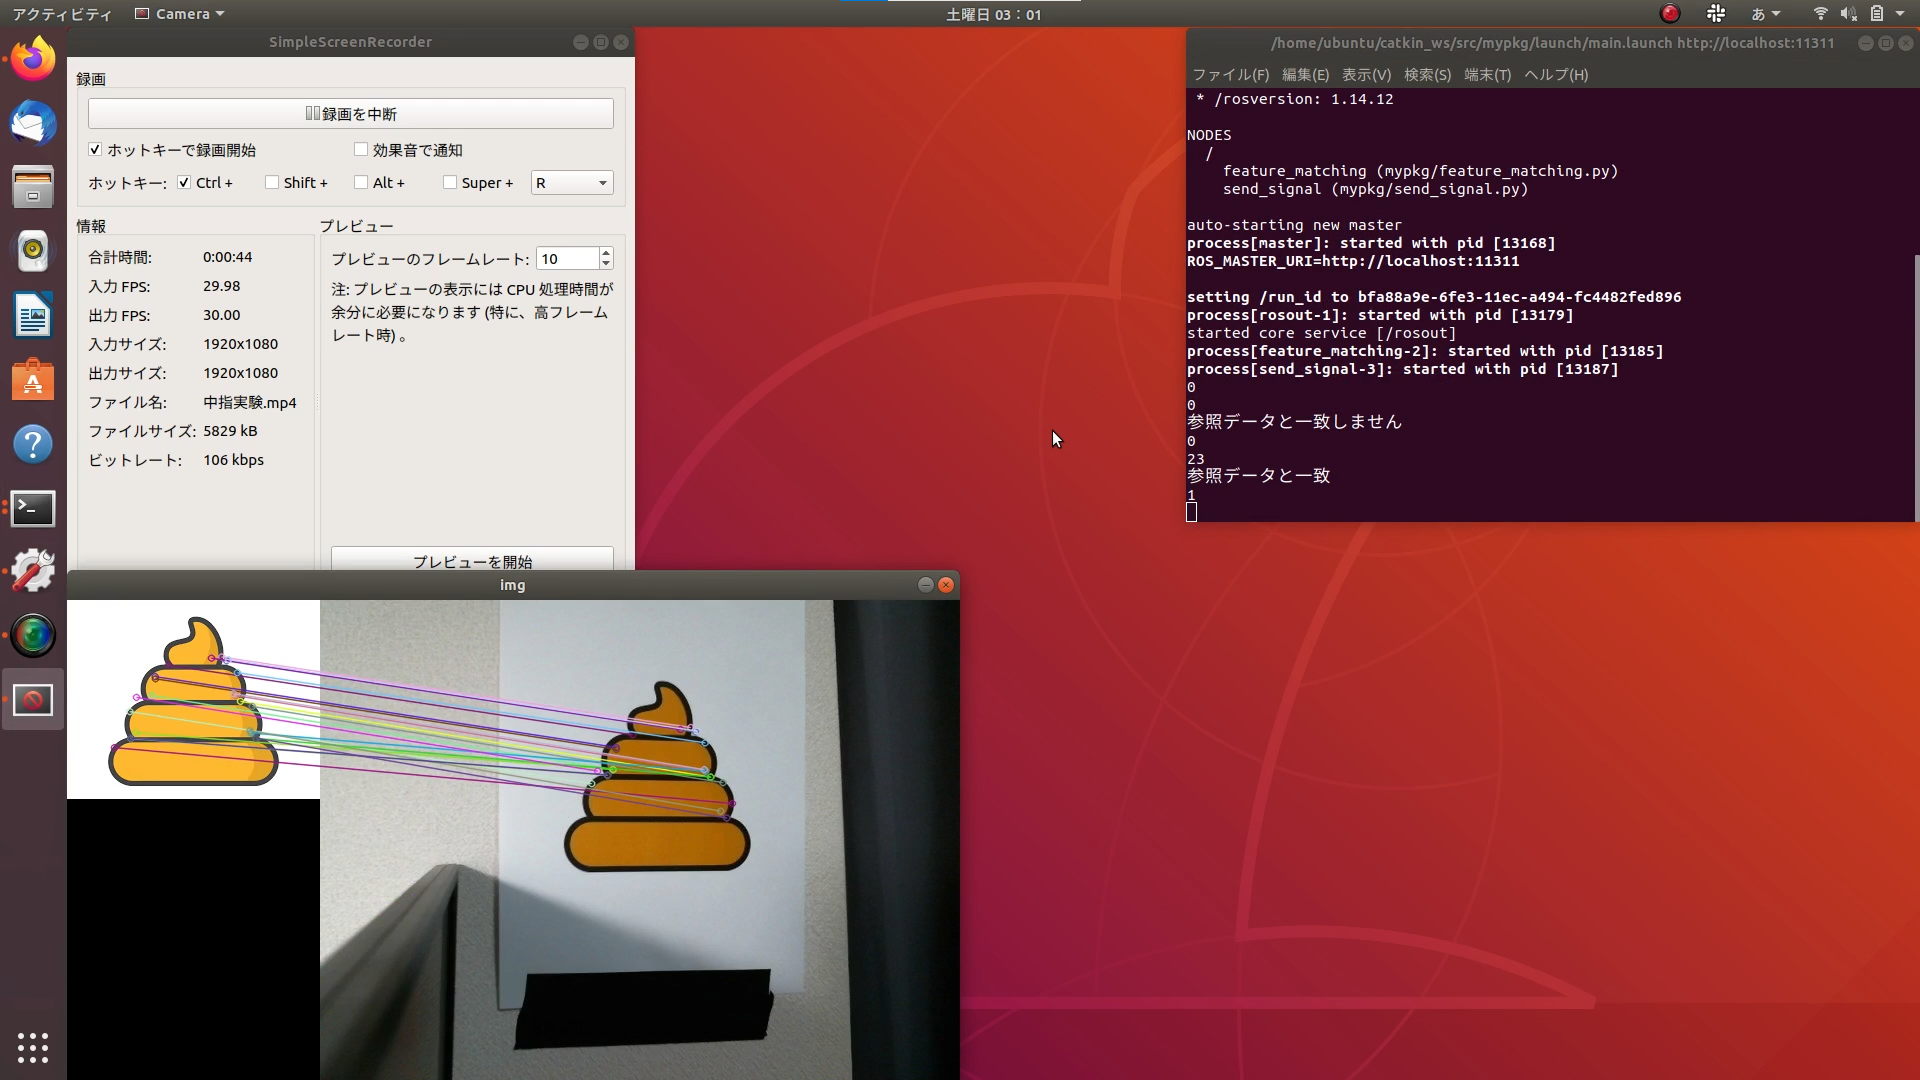
Task: Open system status menu arrow
Action: click(1900, 14)
